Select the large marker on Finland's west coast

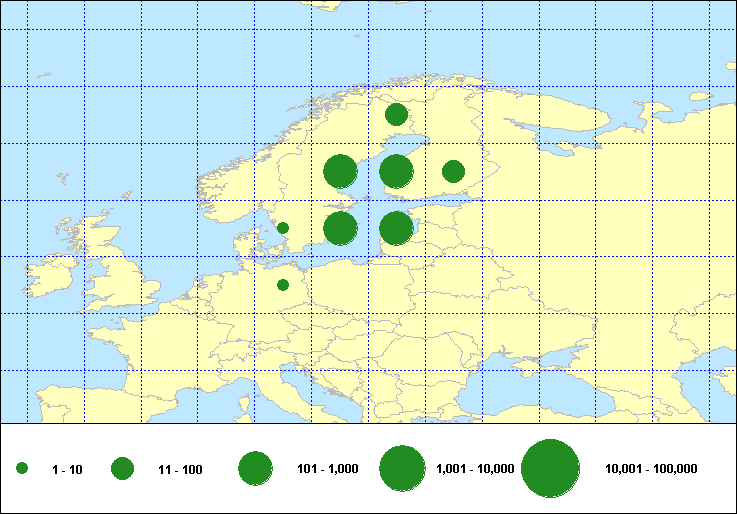(397, 172)
